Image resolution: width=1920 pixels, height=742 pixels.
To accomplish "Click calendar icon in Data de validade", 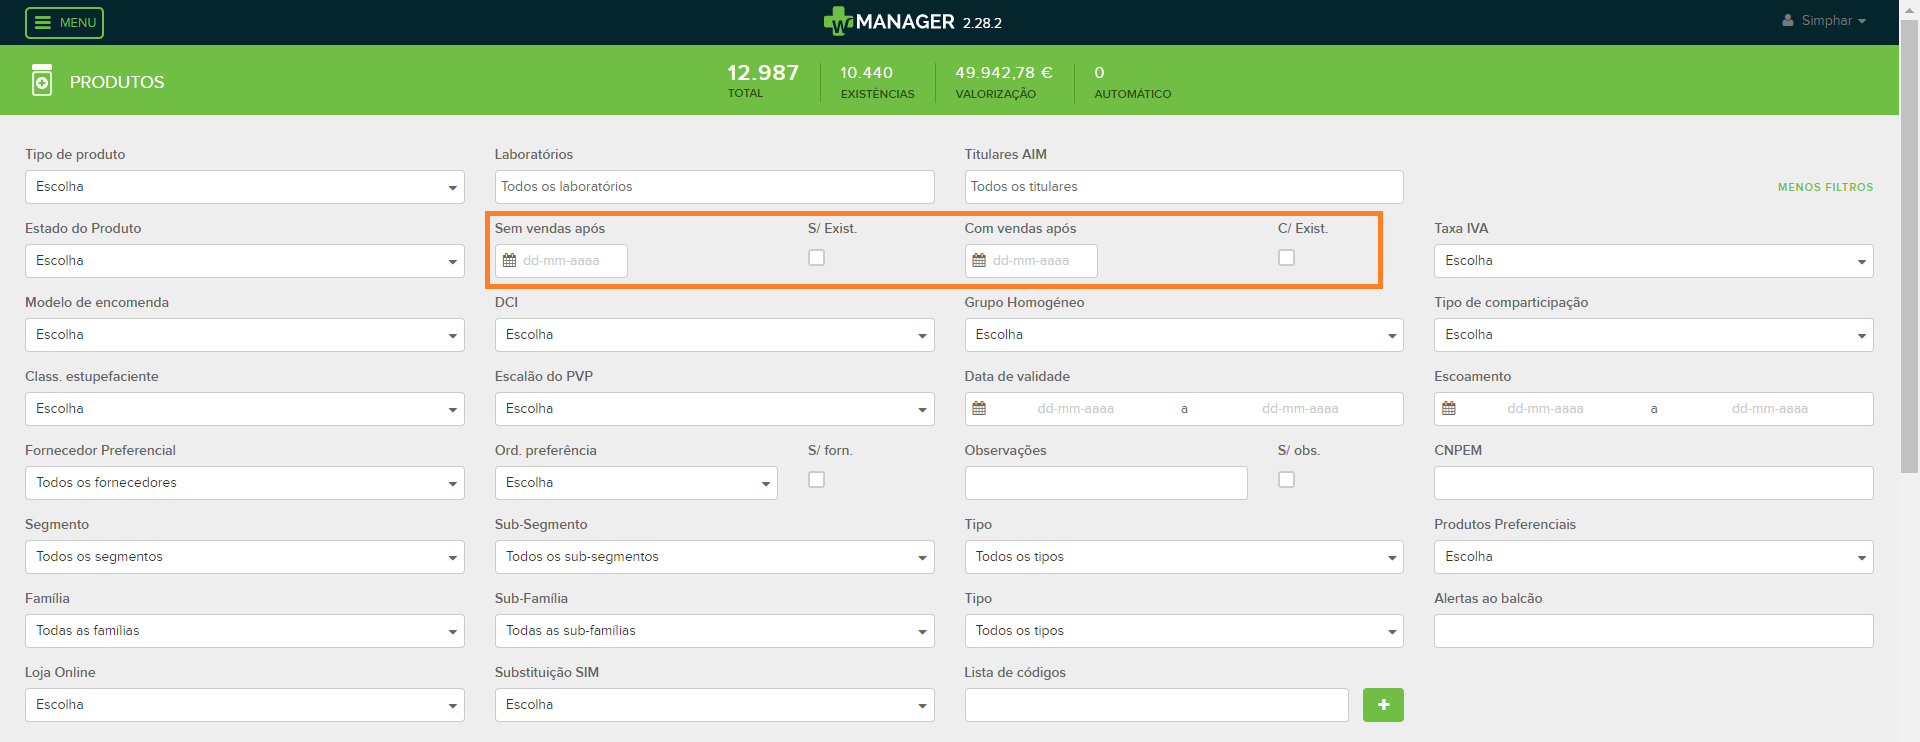I will click(x=979, y=409).
